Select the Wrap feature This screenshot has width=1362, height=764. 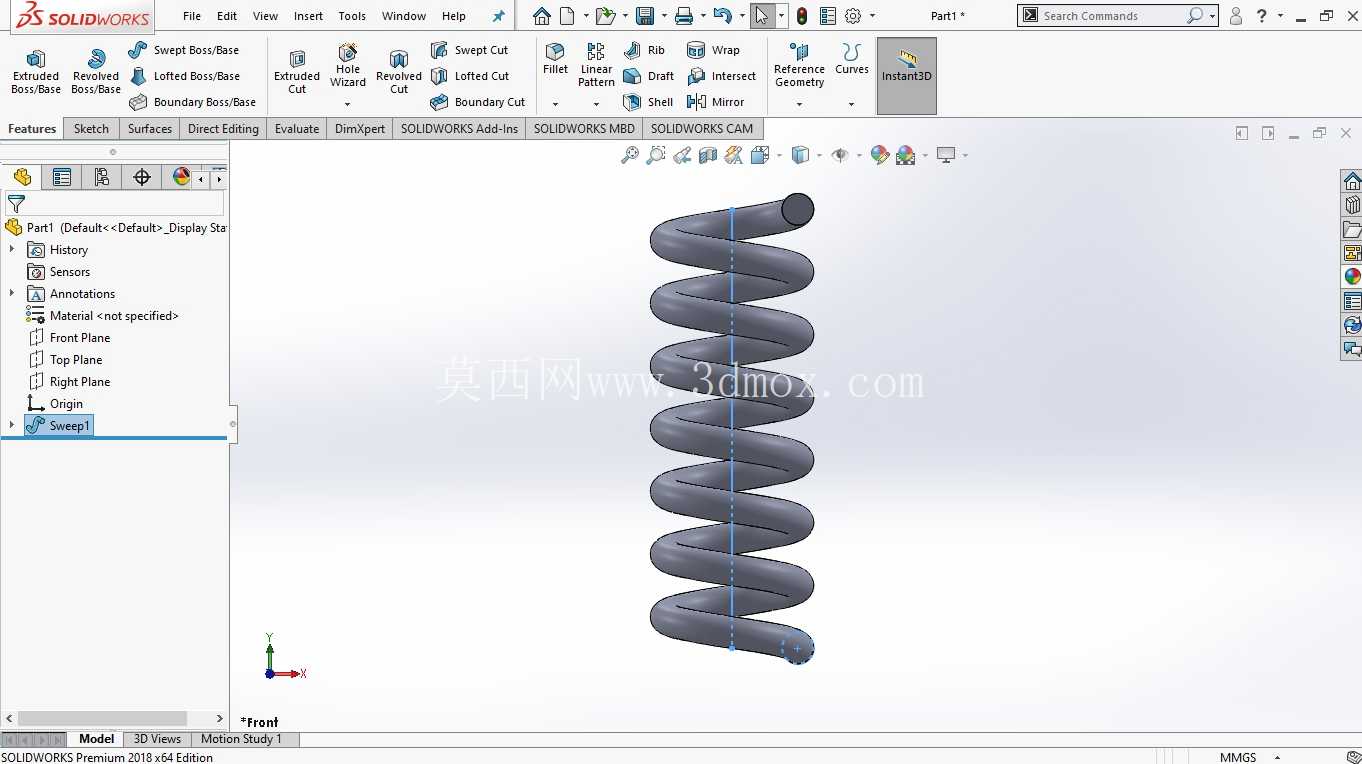(714, 50)
